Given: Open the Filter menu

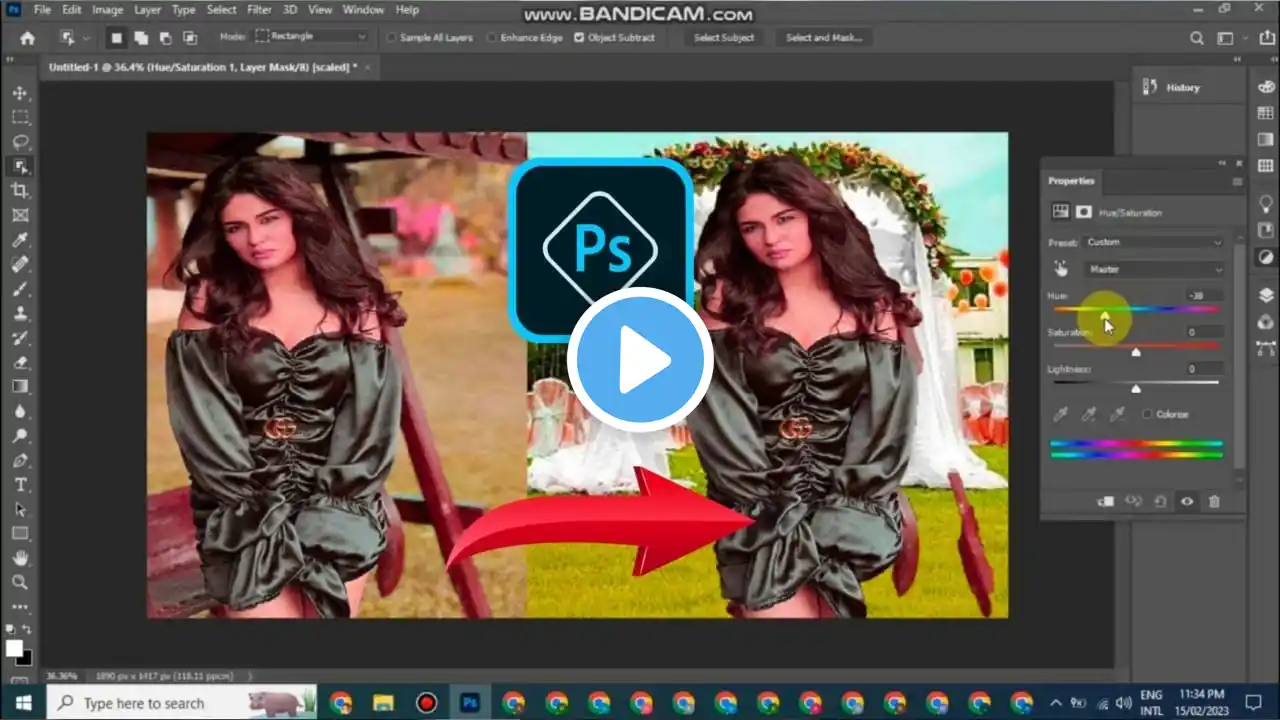Looking at the screenshot, I should (x=259, y=10).
